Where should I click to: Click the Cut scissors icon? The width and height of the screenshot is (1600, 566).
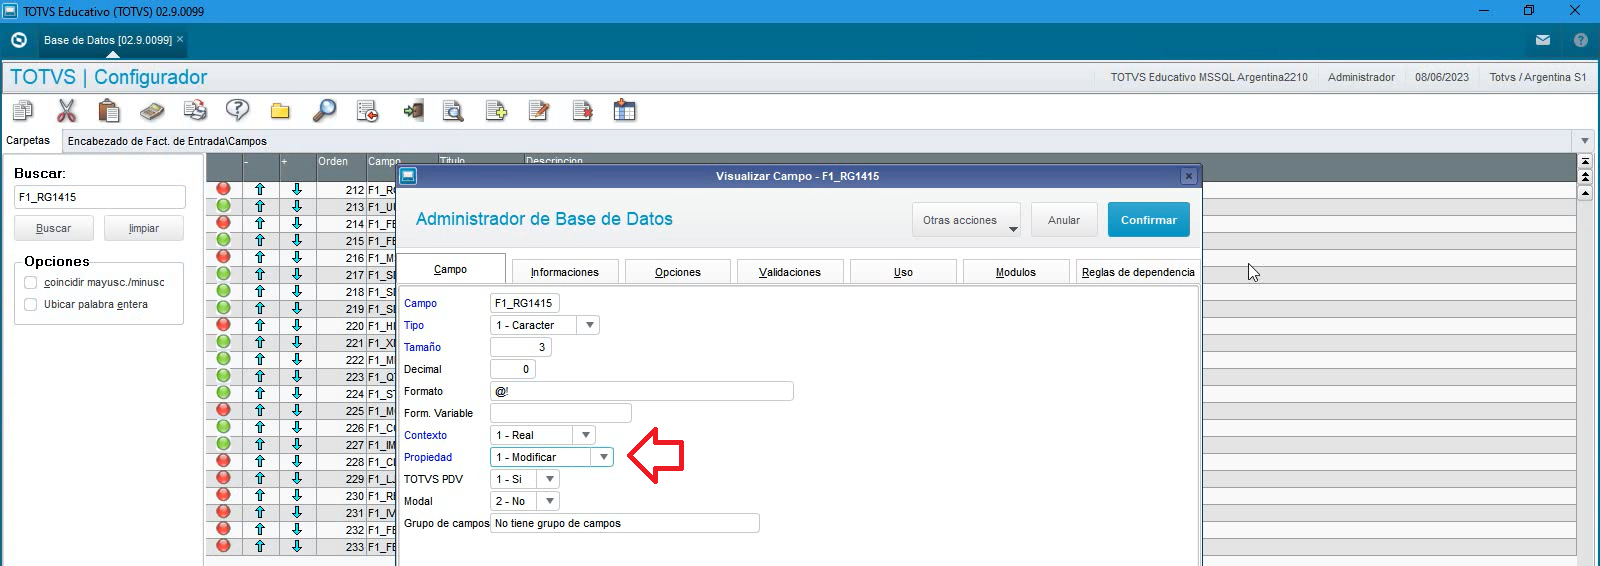pos(67,111)
